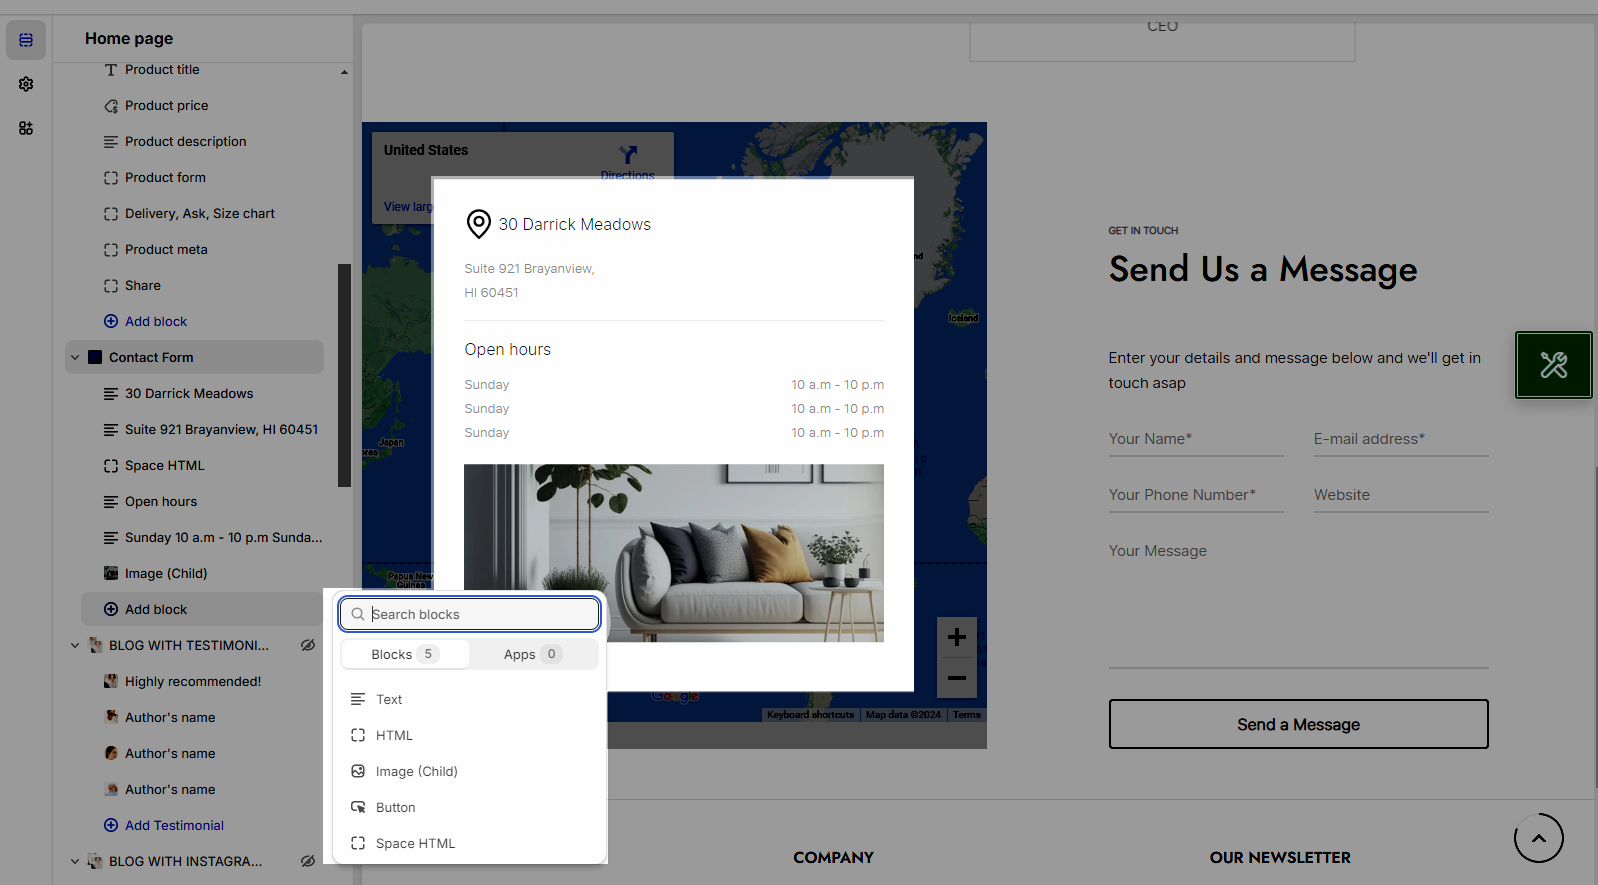1598x885 pixels.
Task: Click the HTML block icon in picker
Action: click(358, 736)
